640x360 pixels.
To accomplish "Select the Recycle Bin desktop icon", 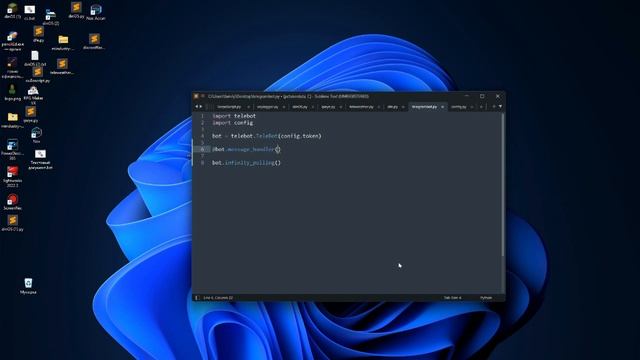I will (28, 286).
